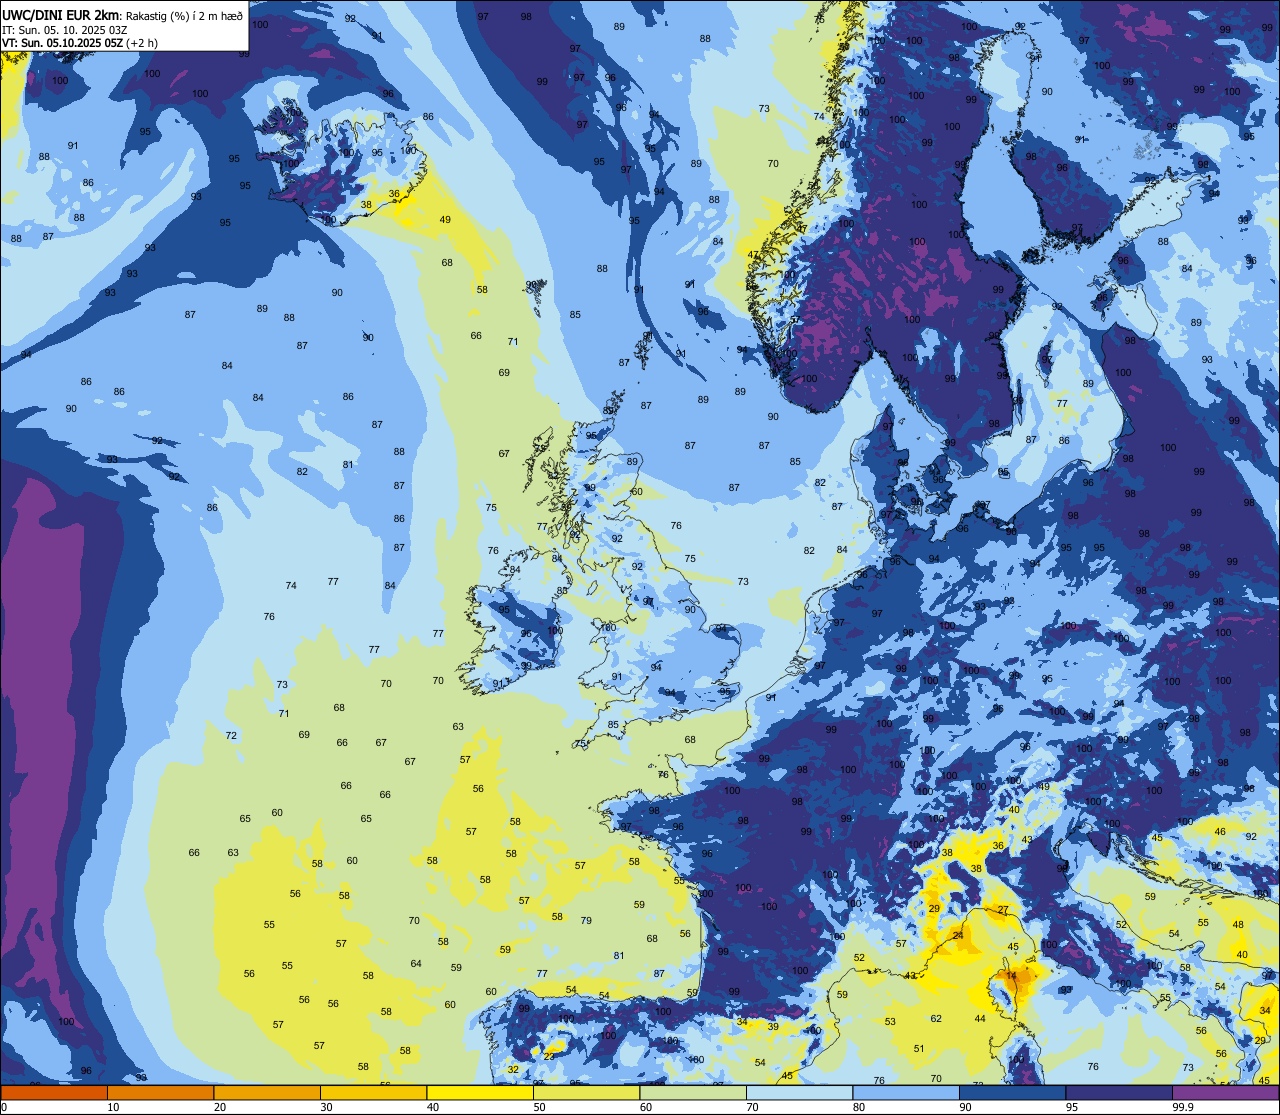Viewport: 1280px width, 1115px height.
Task: Click the 50–60 pale yellow legend segment
Action: point(586,1092)
